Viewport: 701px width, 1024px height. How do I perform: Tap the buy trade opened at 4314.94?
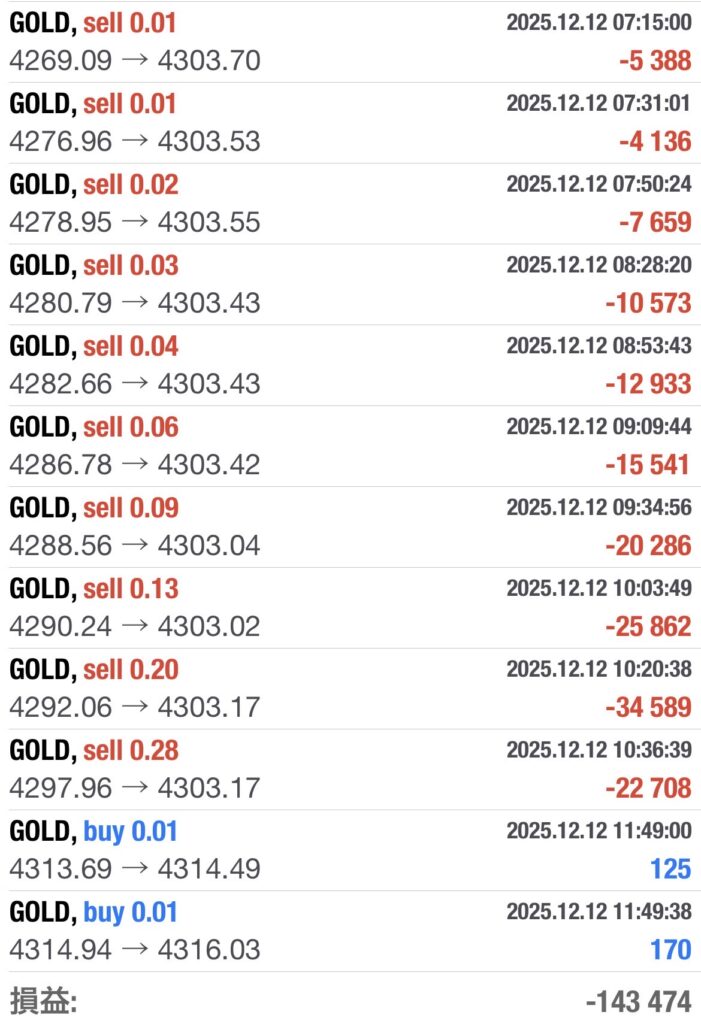click(350, 932)
